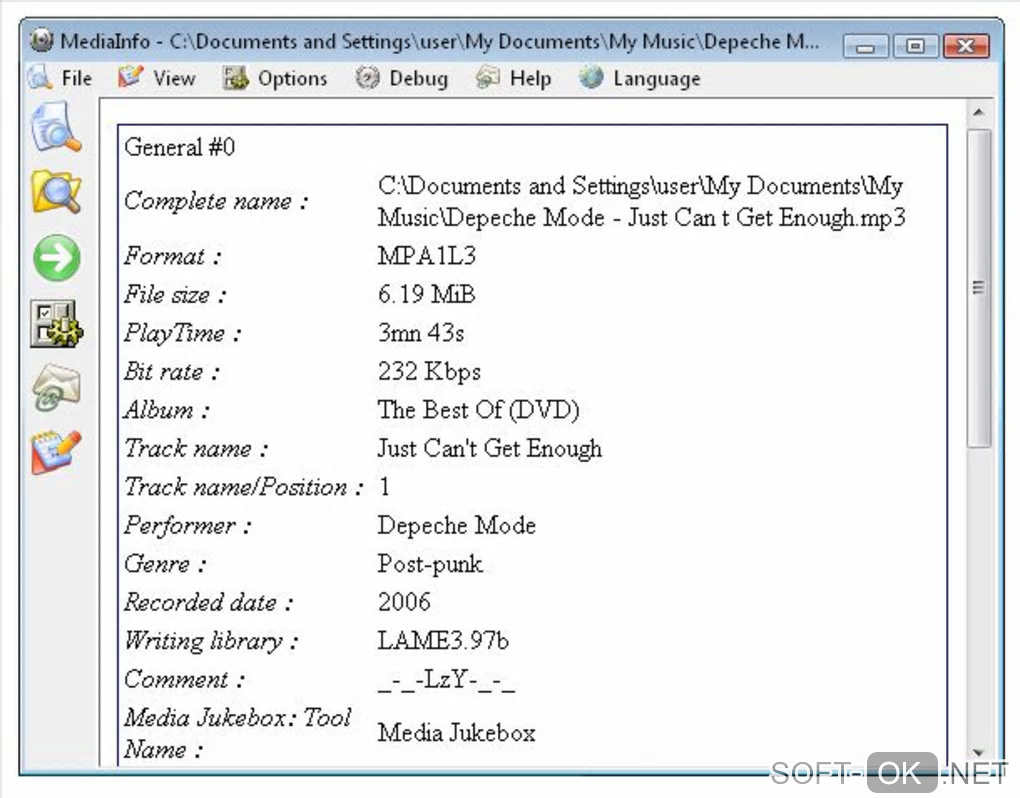Click the Album label
This screenshot has width=1020, height=798.
click(167, 410)
